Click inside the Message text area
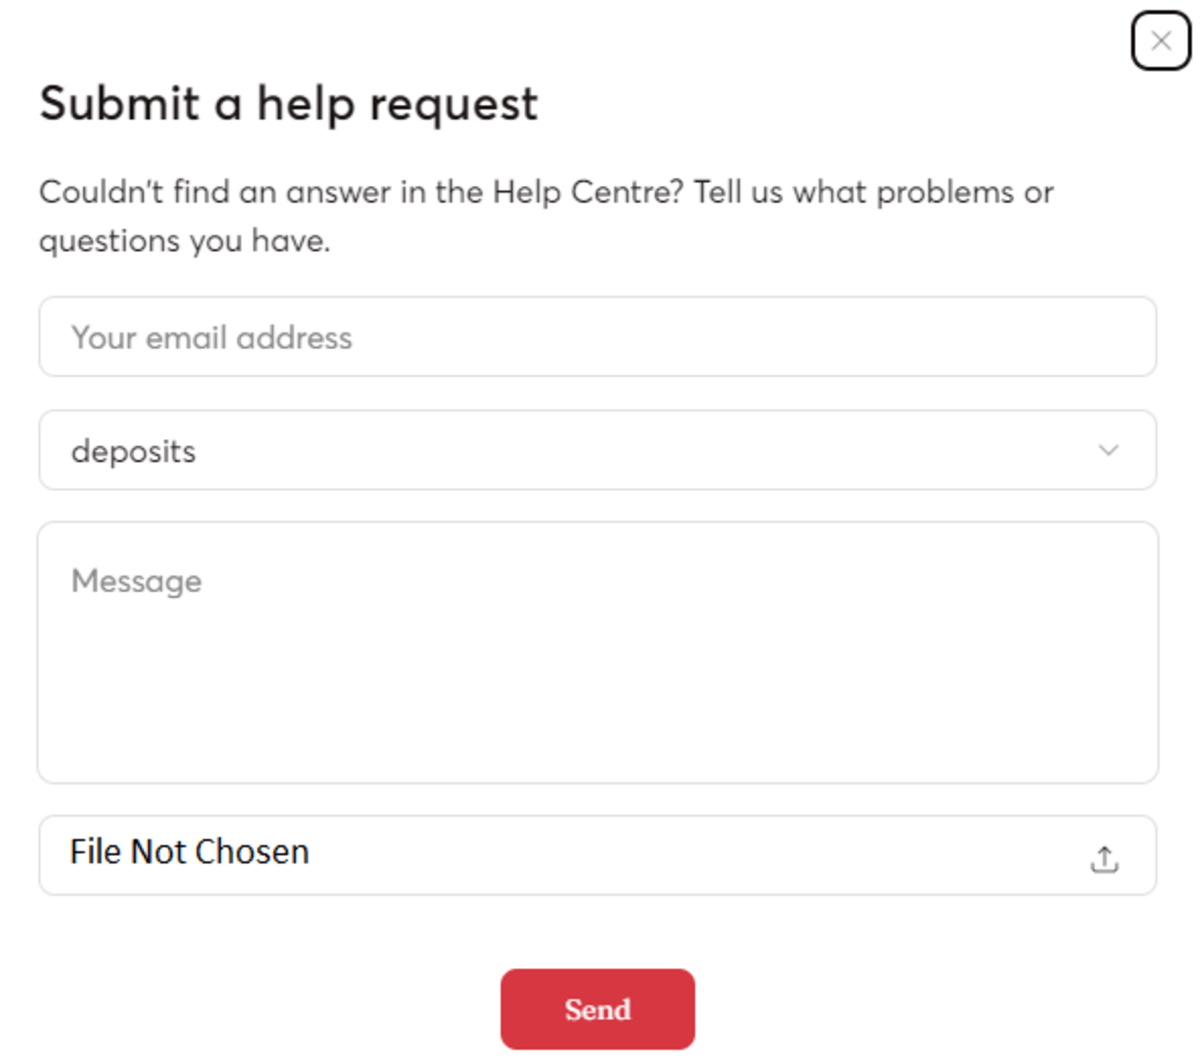This screenshot has height=1062, width=1200. [597, 650]
